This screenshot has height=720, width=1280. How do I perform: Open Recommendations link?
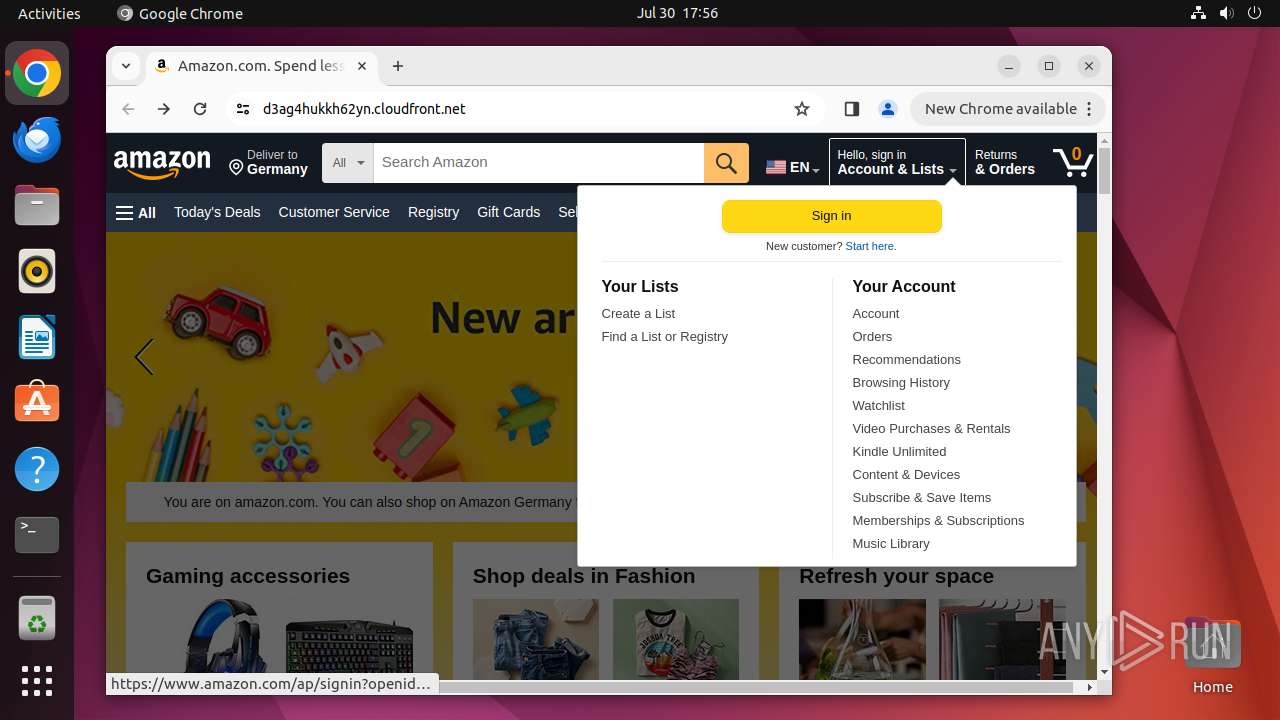[x=906, y=359]
